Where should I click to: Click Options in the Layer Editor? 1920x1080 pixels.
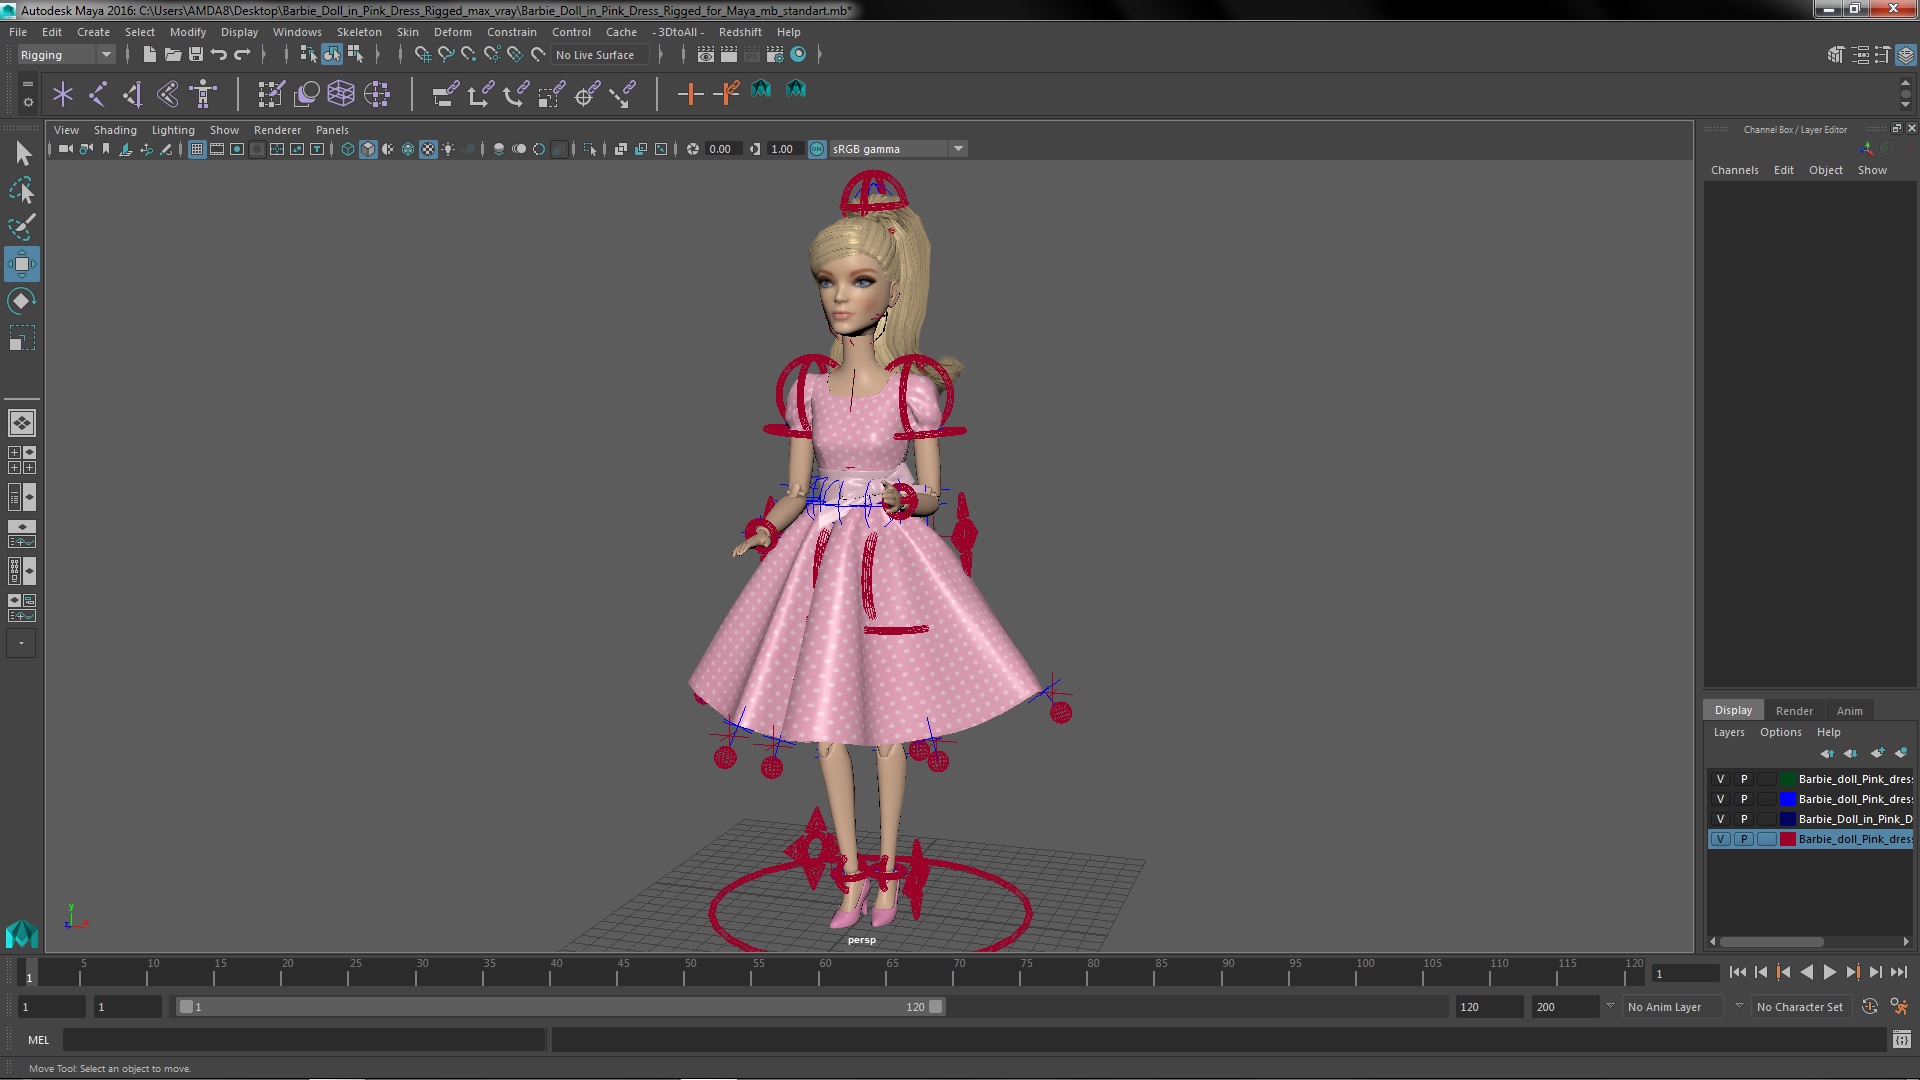(1780, 732)
